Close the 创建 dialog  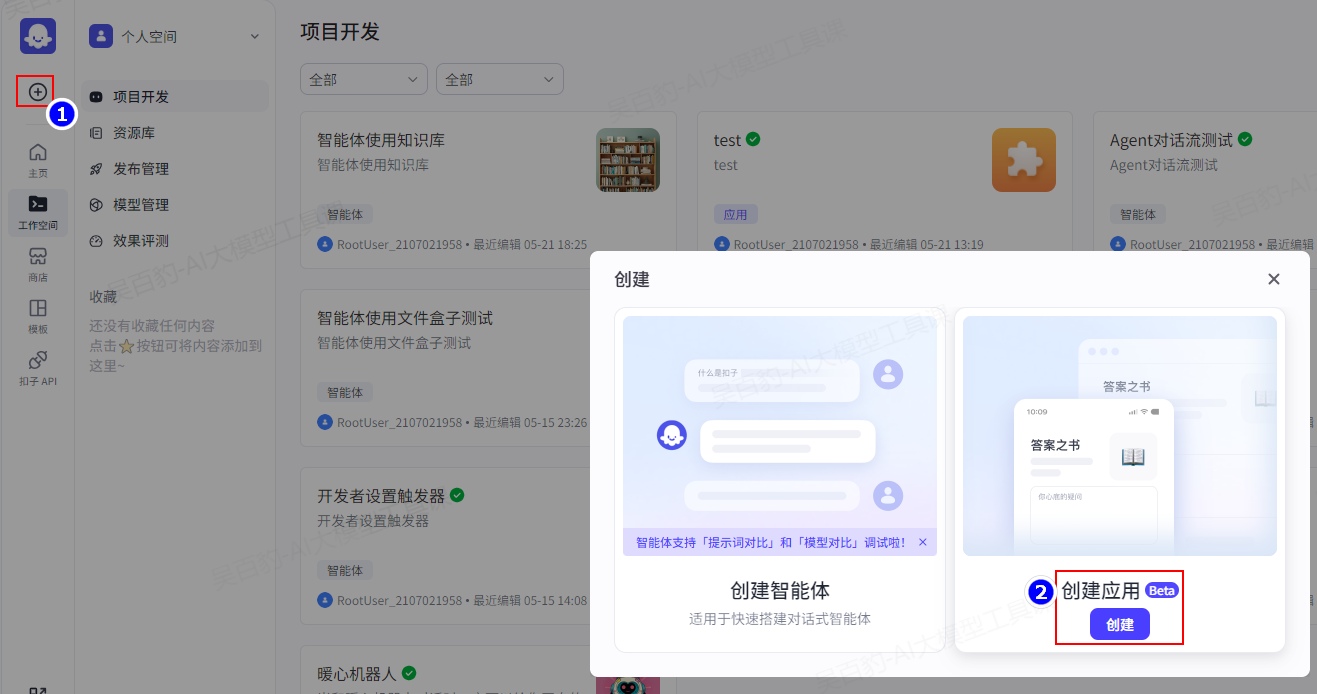point(1273,279)
